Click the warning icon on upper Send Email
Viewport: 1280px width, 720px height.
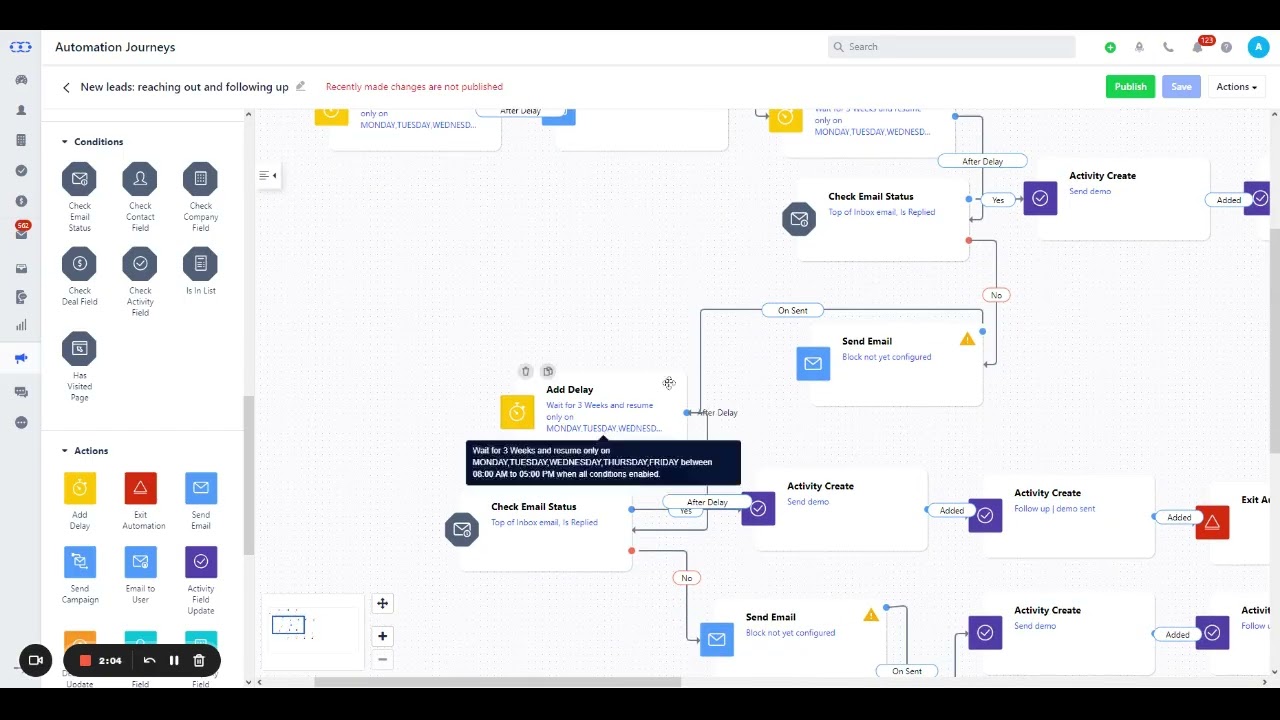coord(967,340)
